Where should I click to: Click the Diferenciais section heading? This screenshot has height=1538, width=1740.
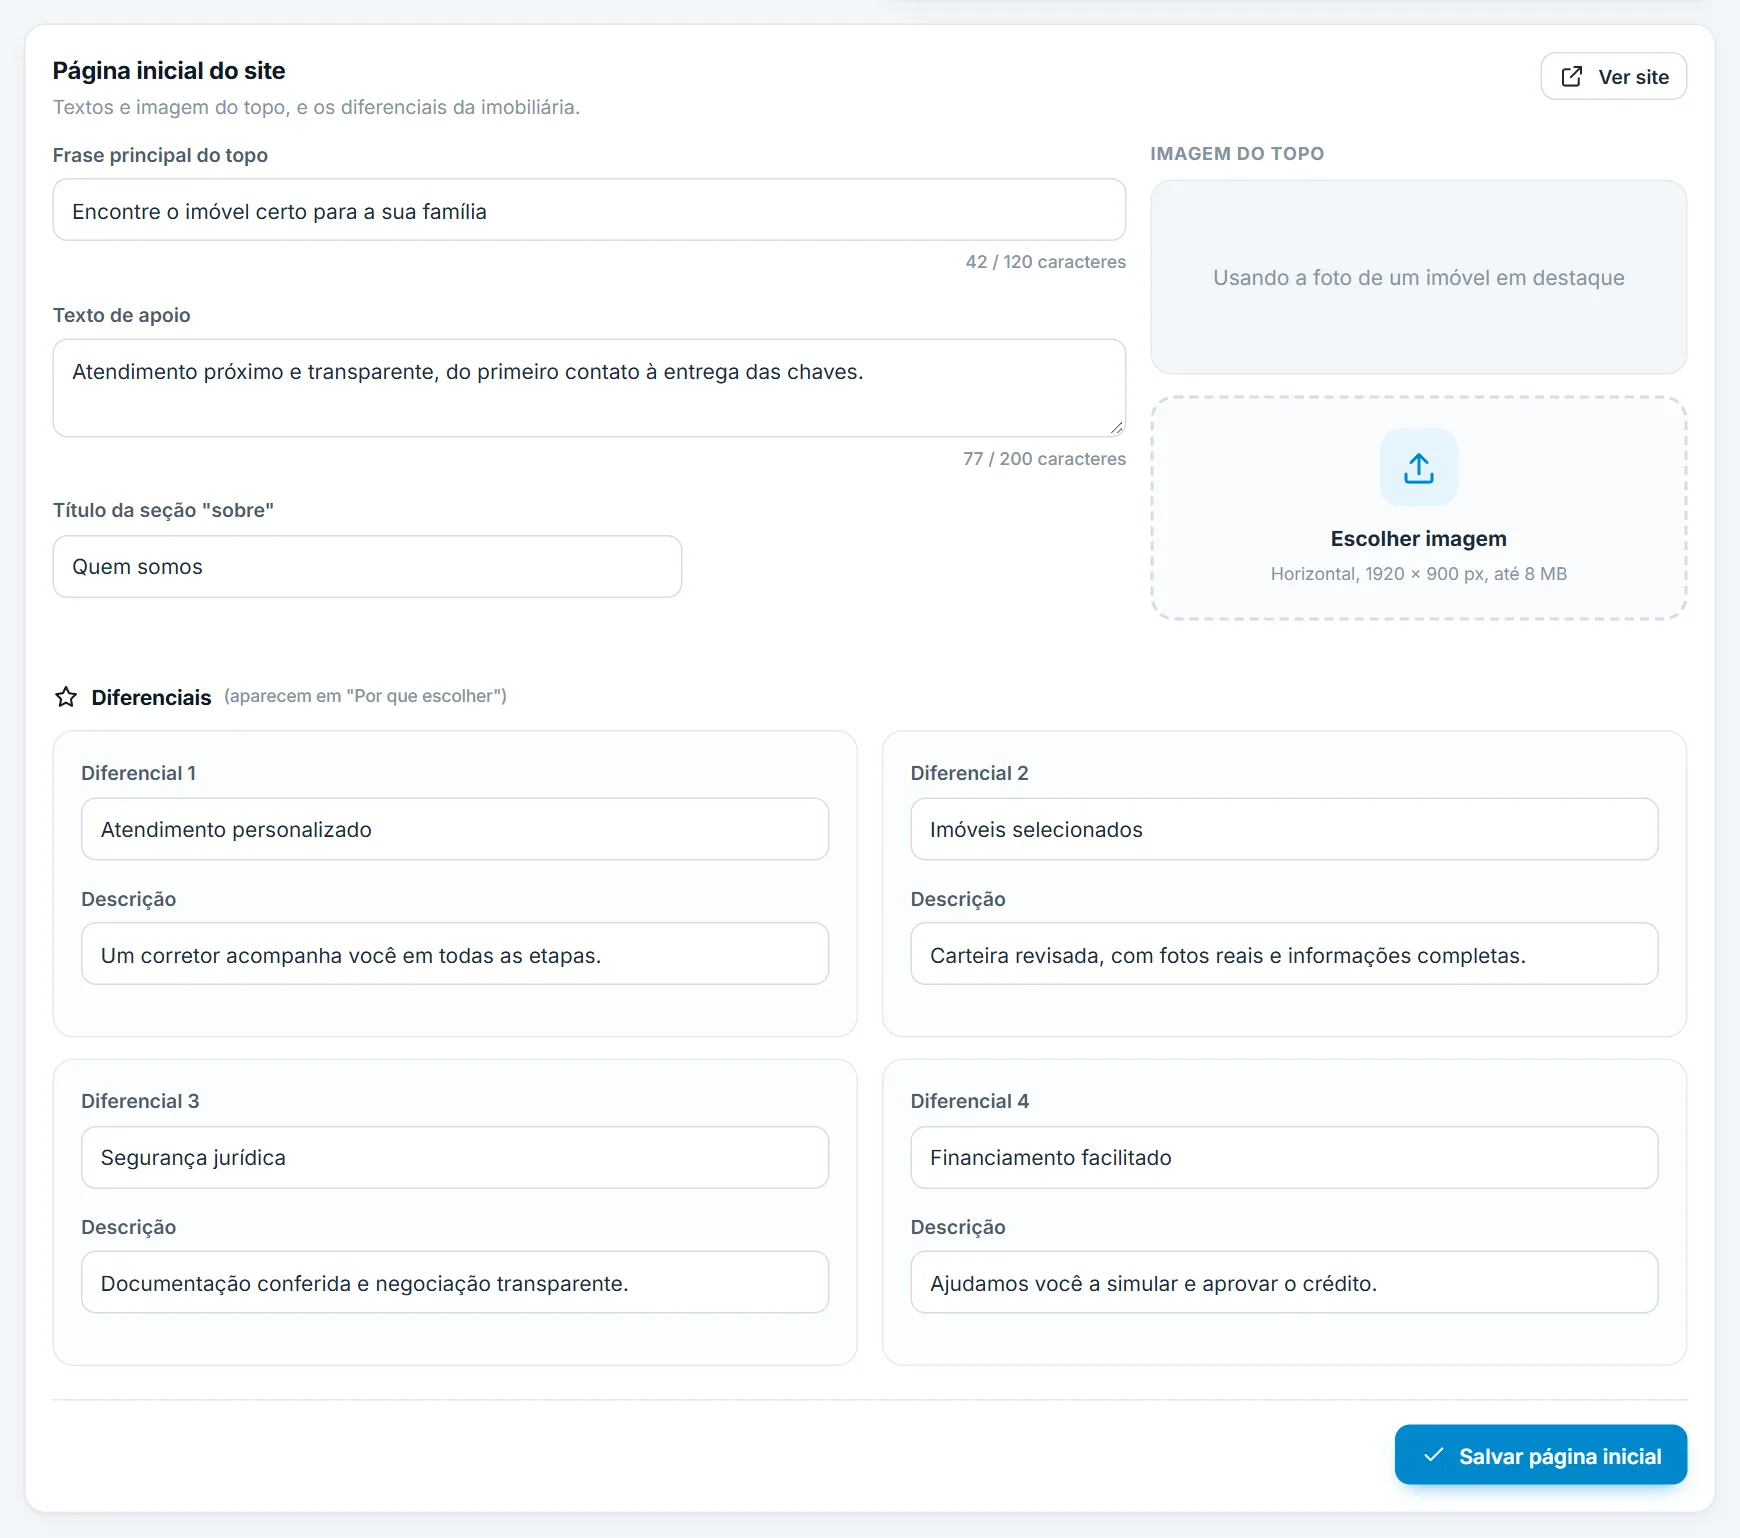[x=151, y=697]
